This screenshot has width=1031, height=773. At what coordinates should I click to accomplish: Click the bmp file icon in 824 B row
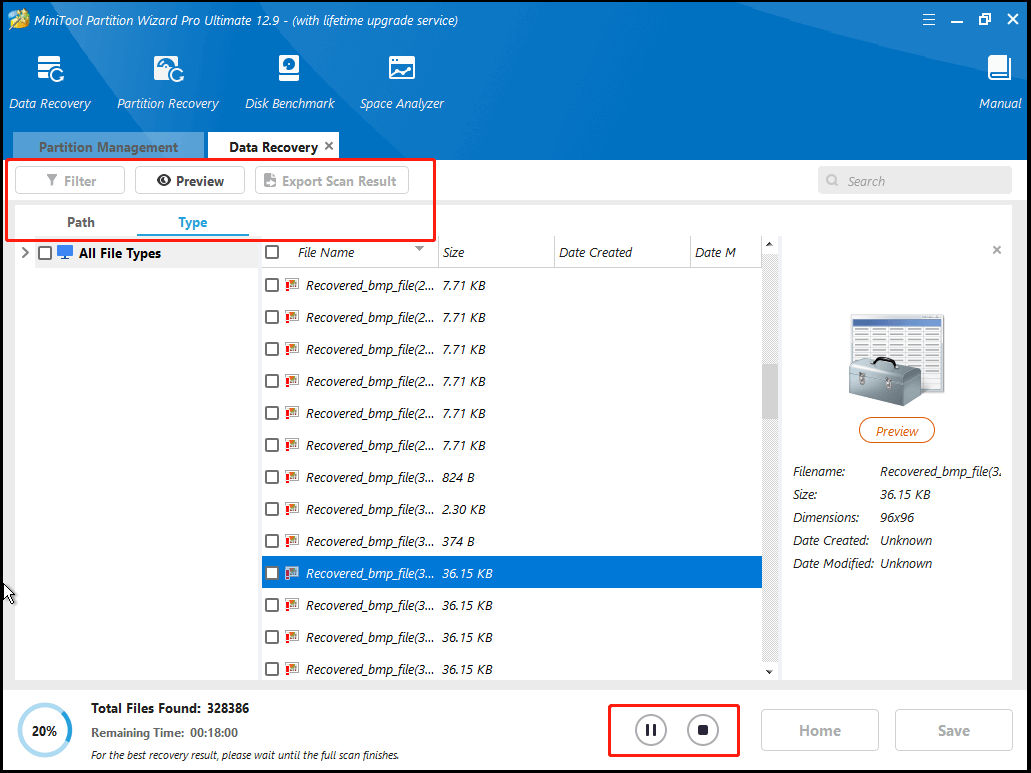(x=292, y=477)
